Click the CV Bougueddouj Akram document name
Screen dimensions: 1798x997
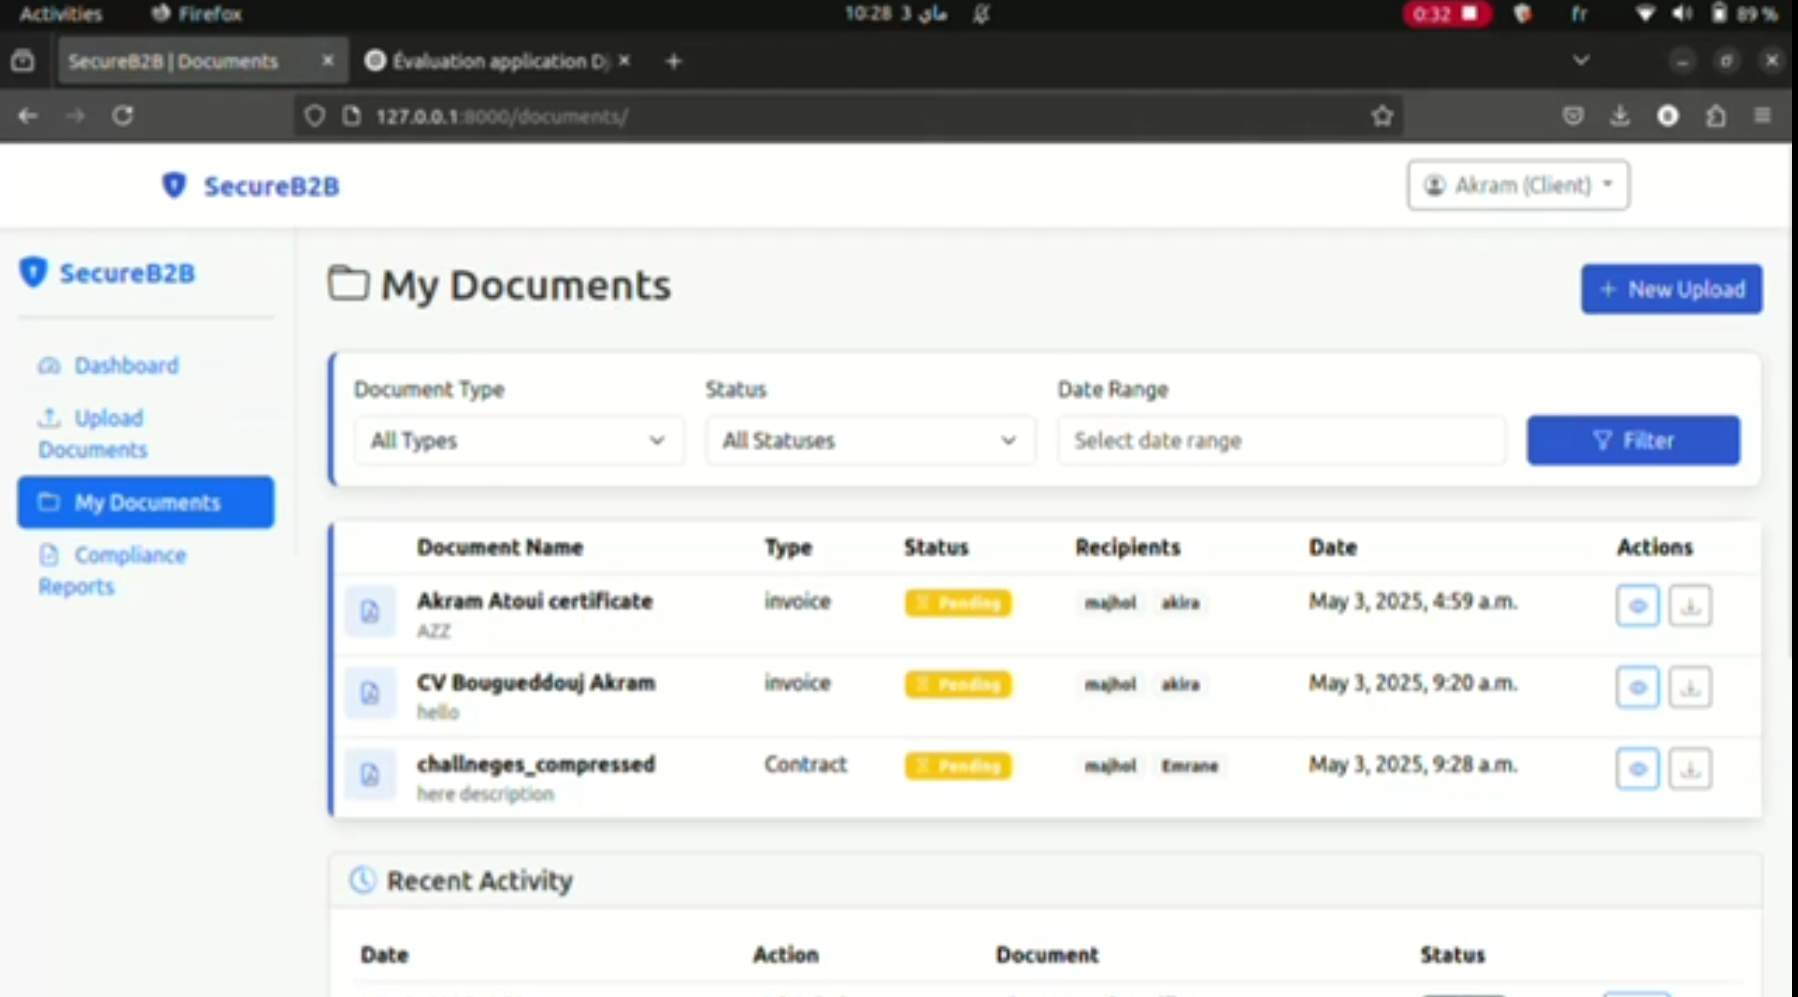[536, 683]
